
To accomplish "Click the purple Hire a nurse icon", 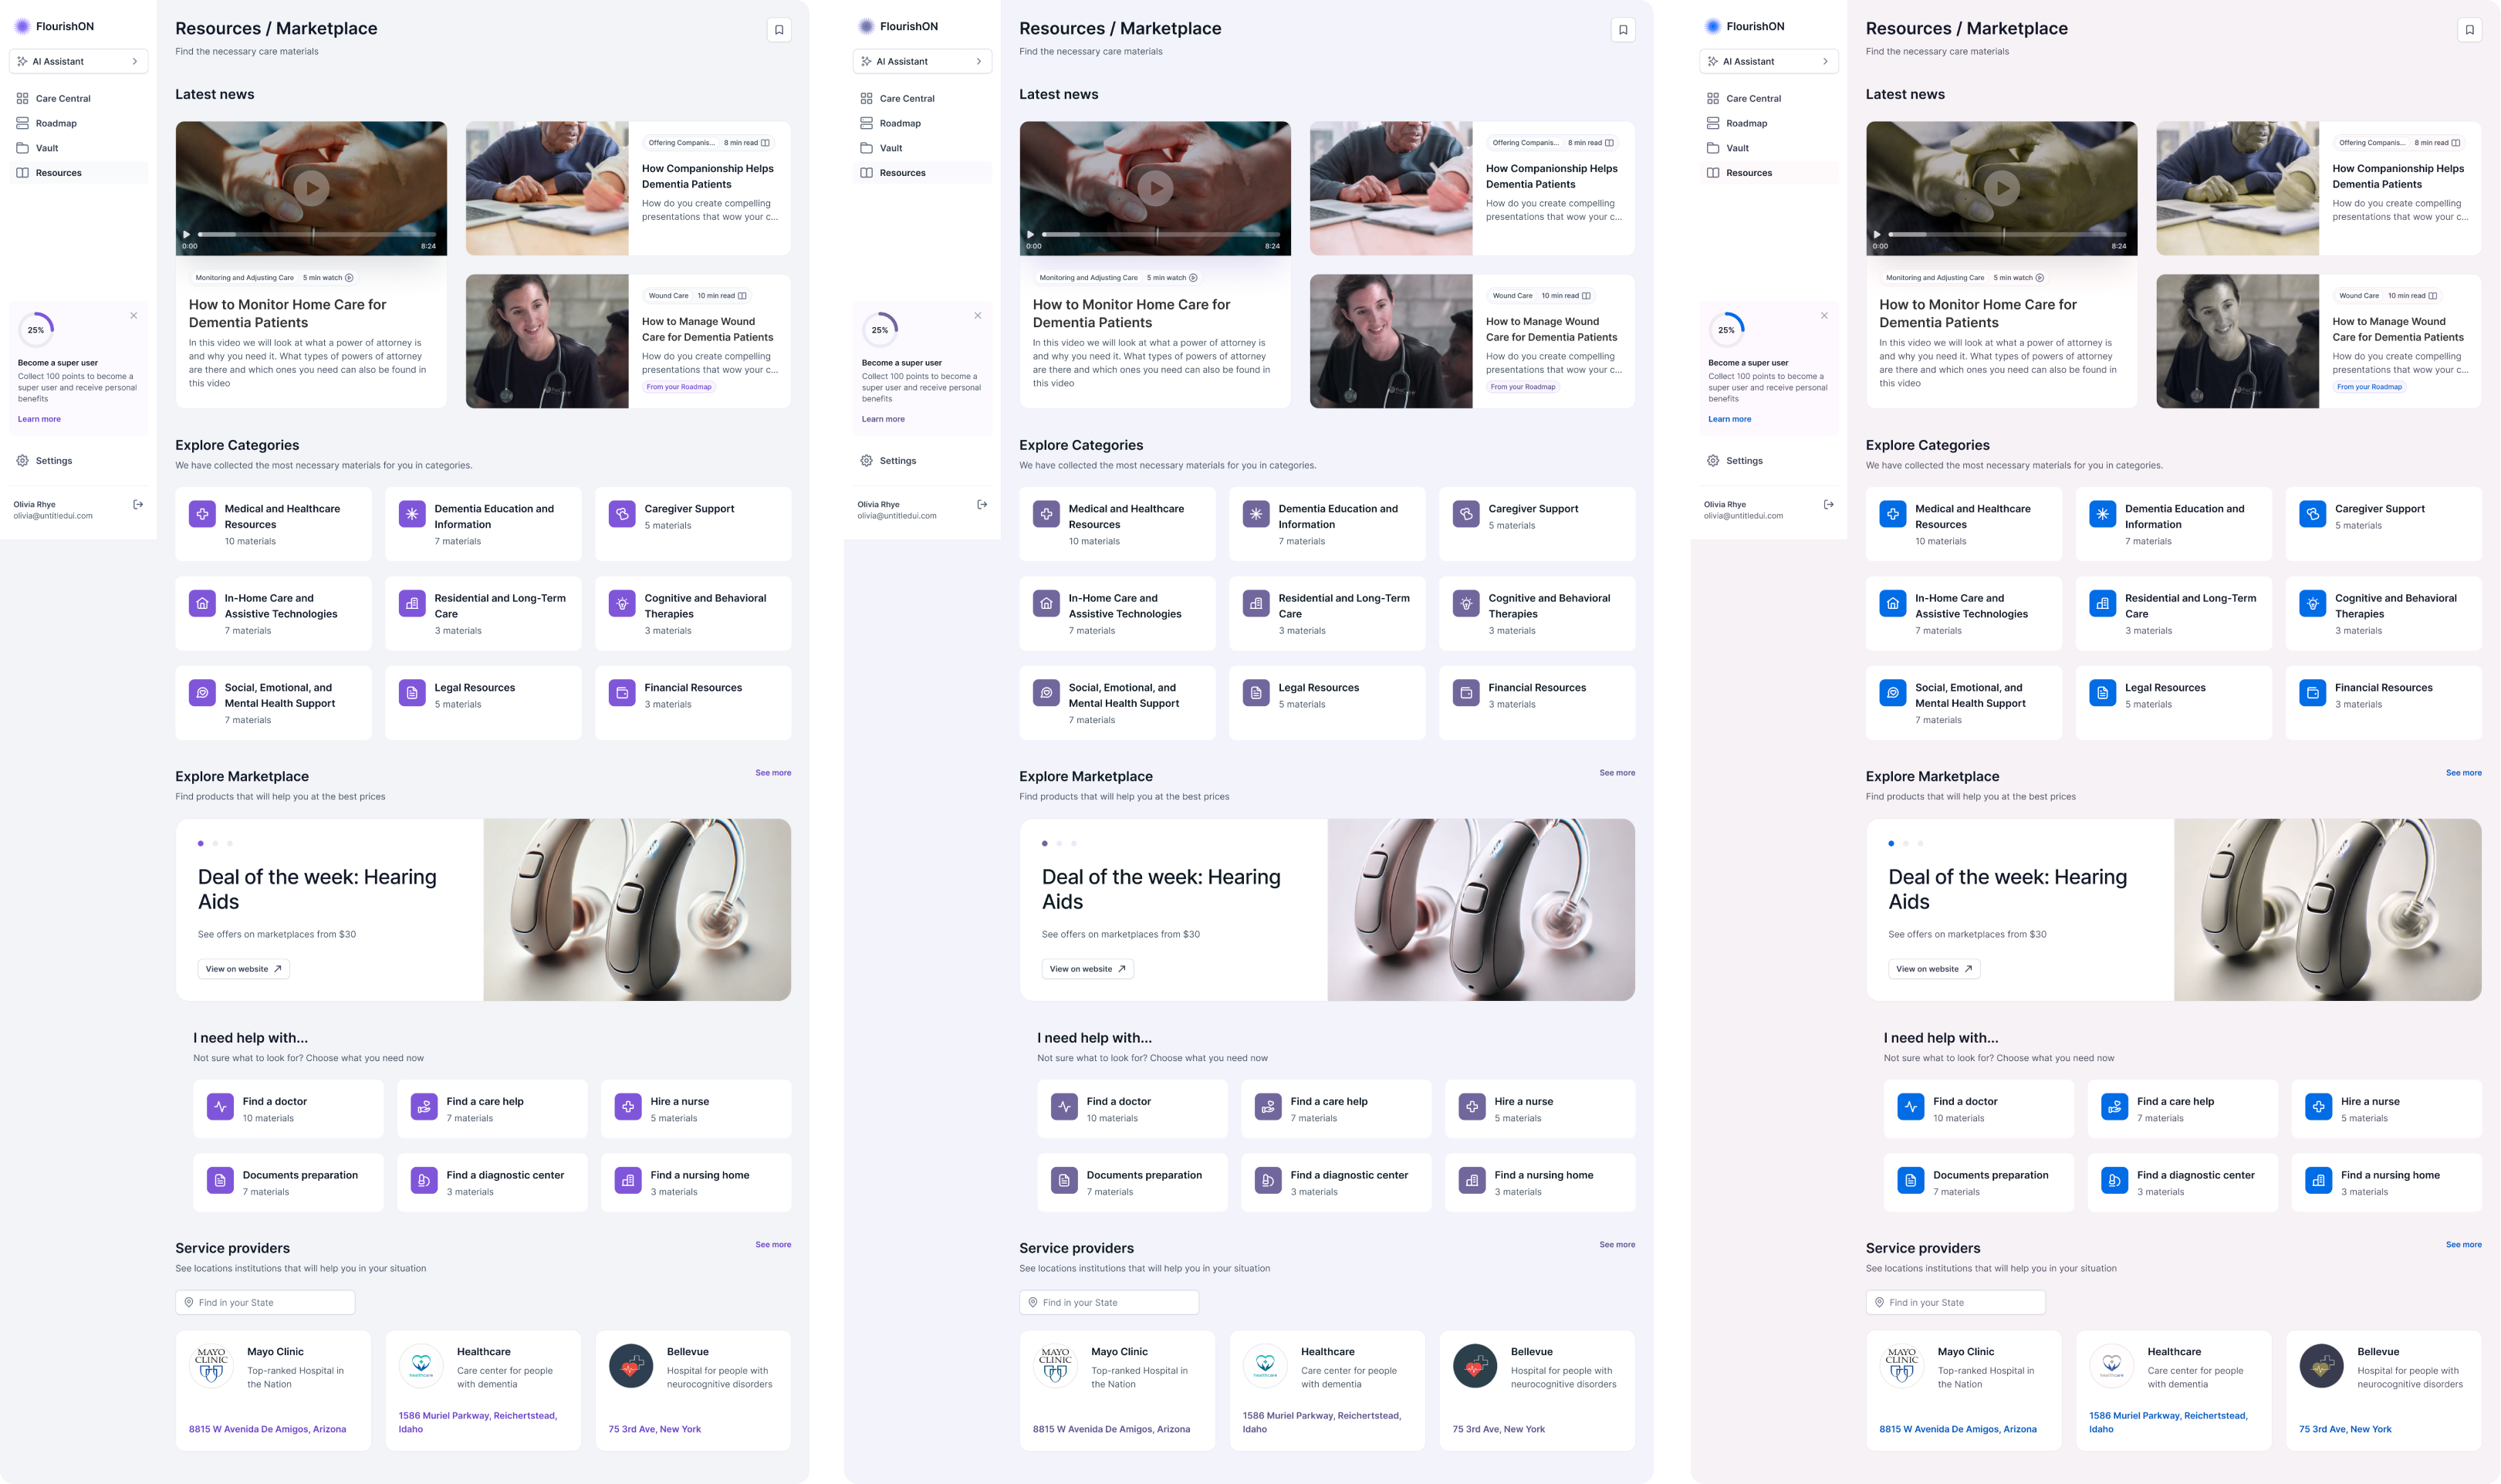I will [628, 1107].
